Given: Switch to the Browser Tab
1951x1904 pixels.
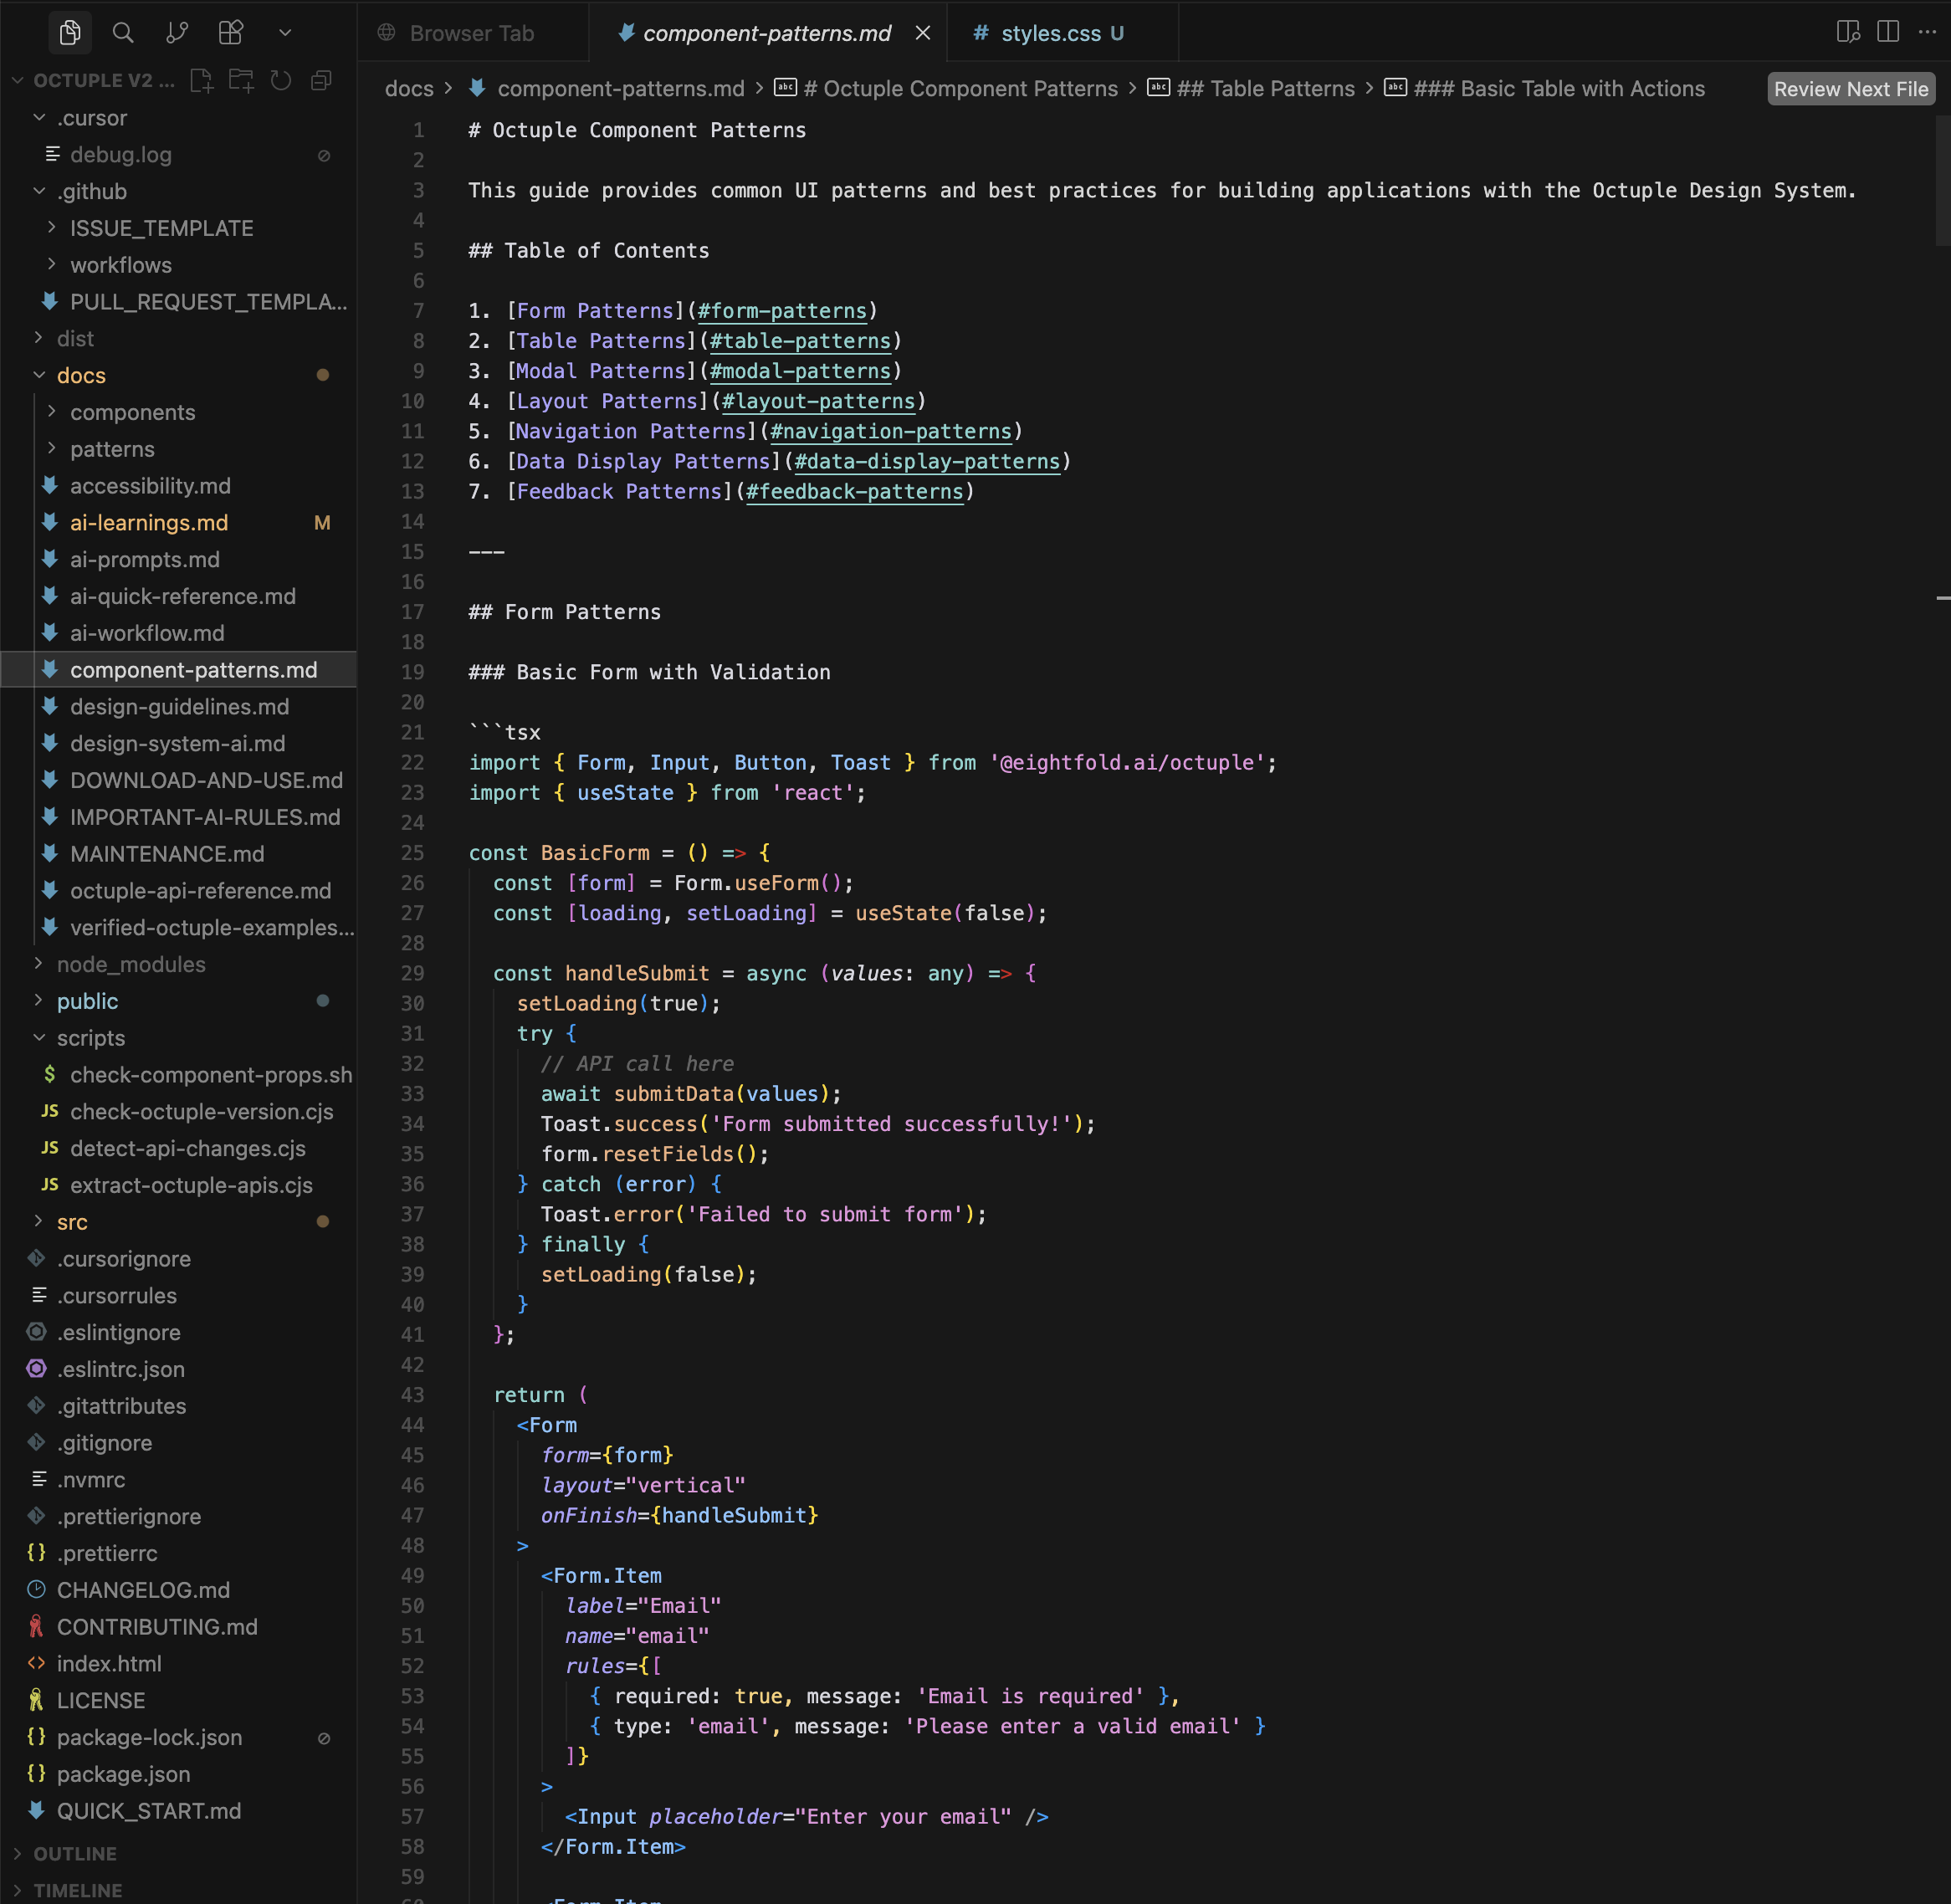Looking at the screenshot, I should [x=470, y=32].
